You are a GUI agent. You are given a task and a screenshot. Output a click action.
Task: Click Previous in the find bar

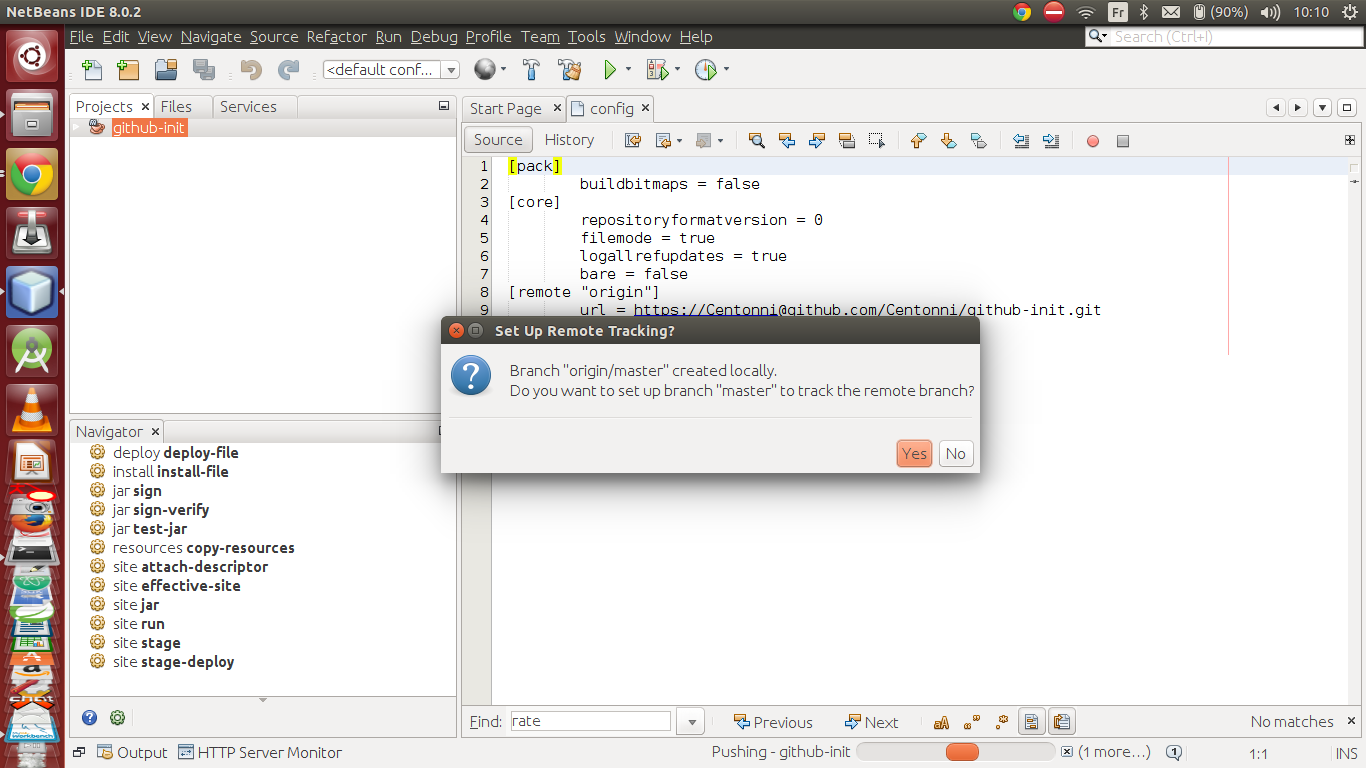pos(772,722)
